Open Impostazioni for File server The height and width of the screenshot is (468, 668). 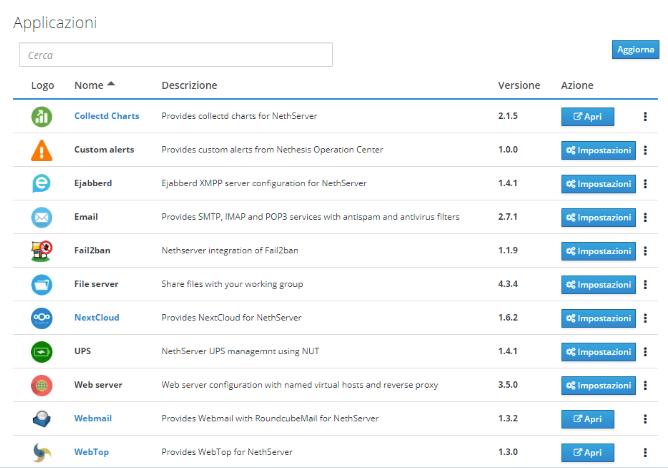598,285
